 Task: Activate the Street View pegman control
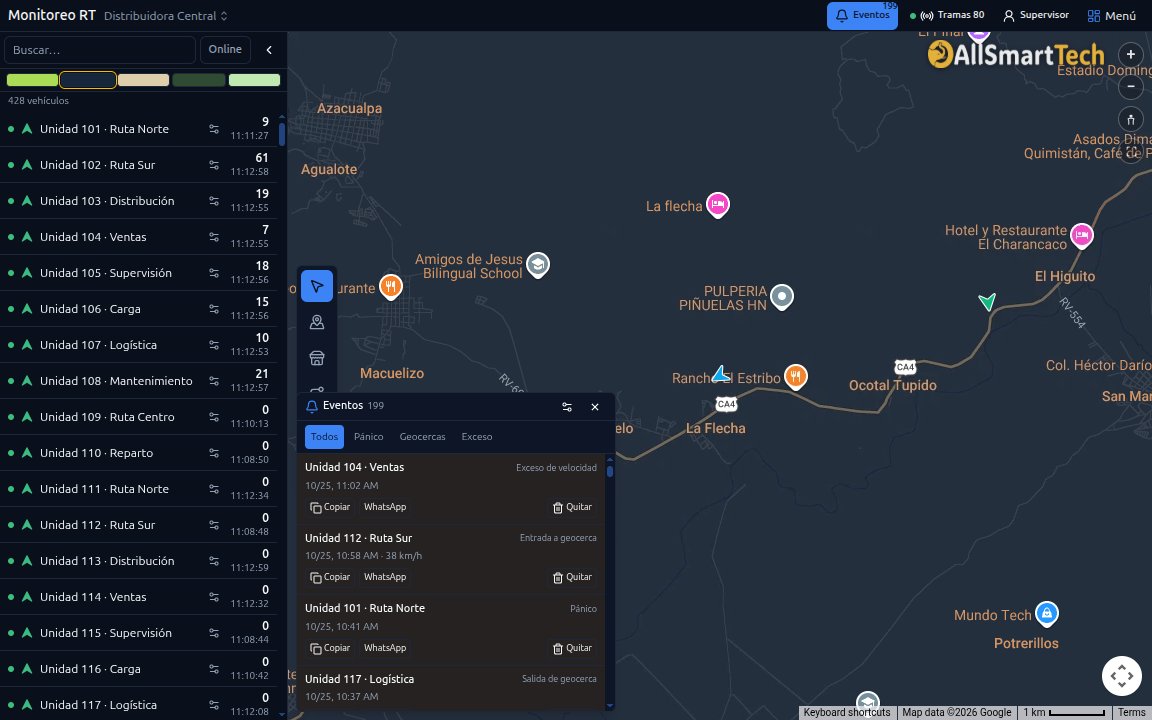click(1131, 119)
